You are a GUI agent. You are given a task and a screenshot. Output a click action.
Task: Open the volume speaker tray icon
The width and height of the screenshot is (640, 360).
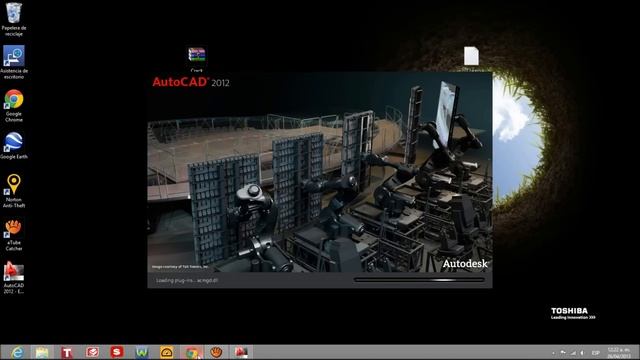[582, 353]
